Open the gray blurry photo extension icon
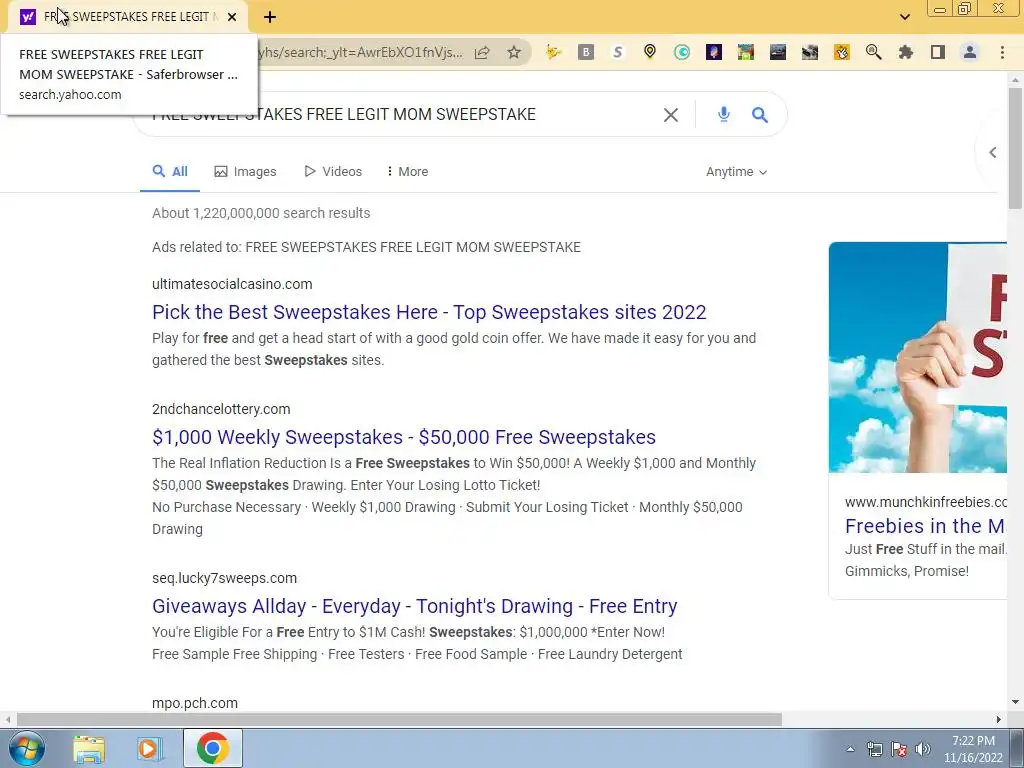 point(810,52)
